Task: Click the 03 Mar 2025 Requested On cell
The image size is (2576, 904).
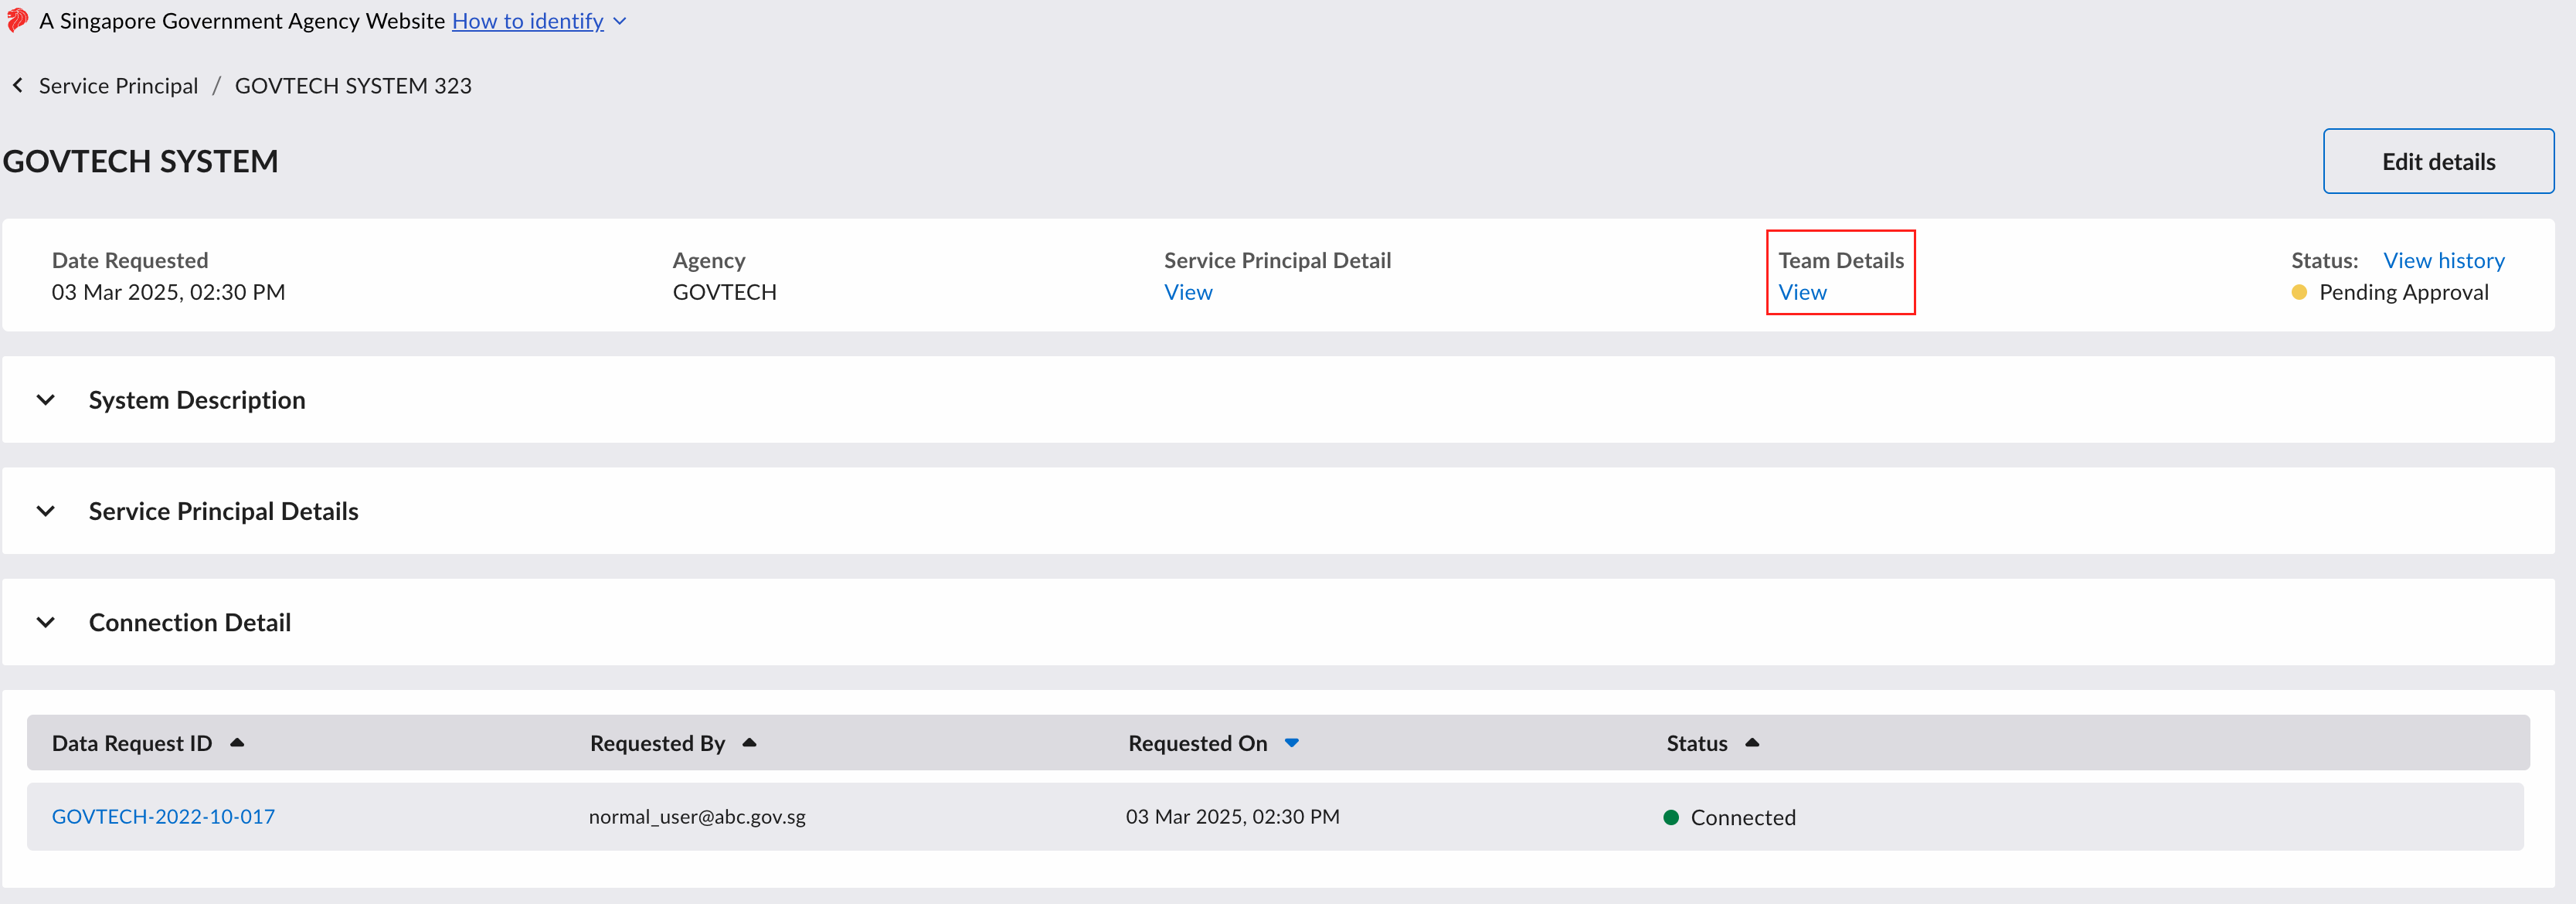Action: (x=1233, y=816)
